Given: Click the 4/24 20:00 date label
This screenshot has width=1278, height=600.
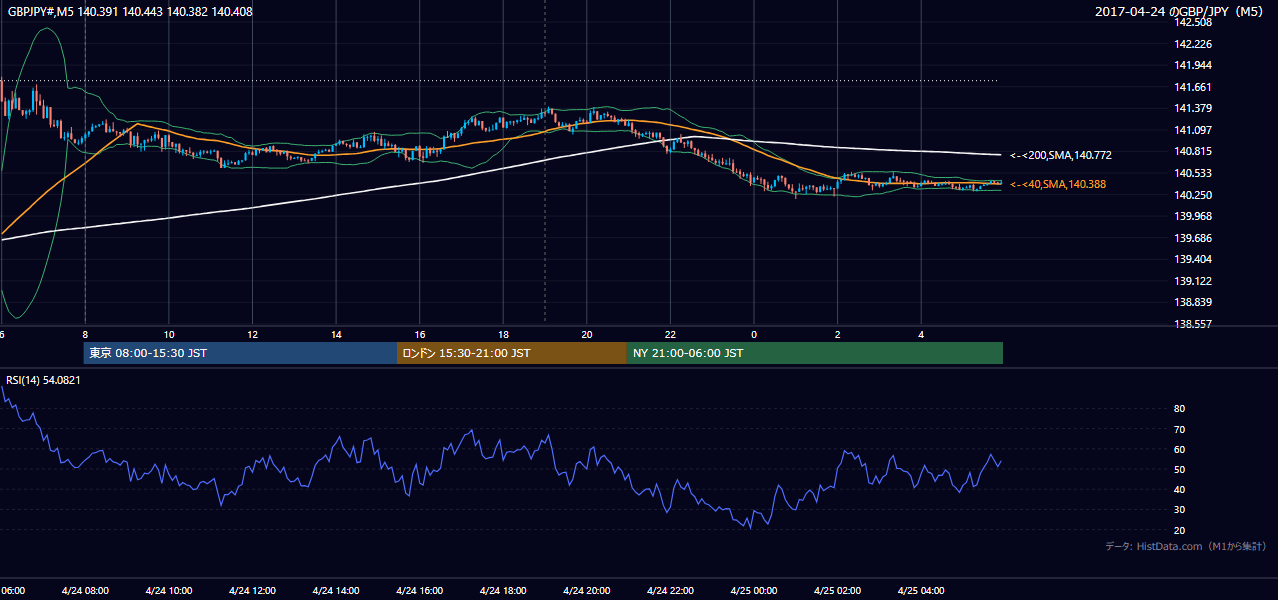Looking at the screenshot, I should click(x=587, y=590).
